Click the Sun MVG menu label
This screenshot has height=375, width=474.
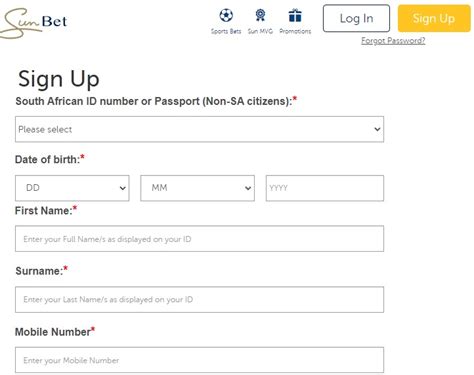click(x=260, y=31)
